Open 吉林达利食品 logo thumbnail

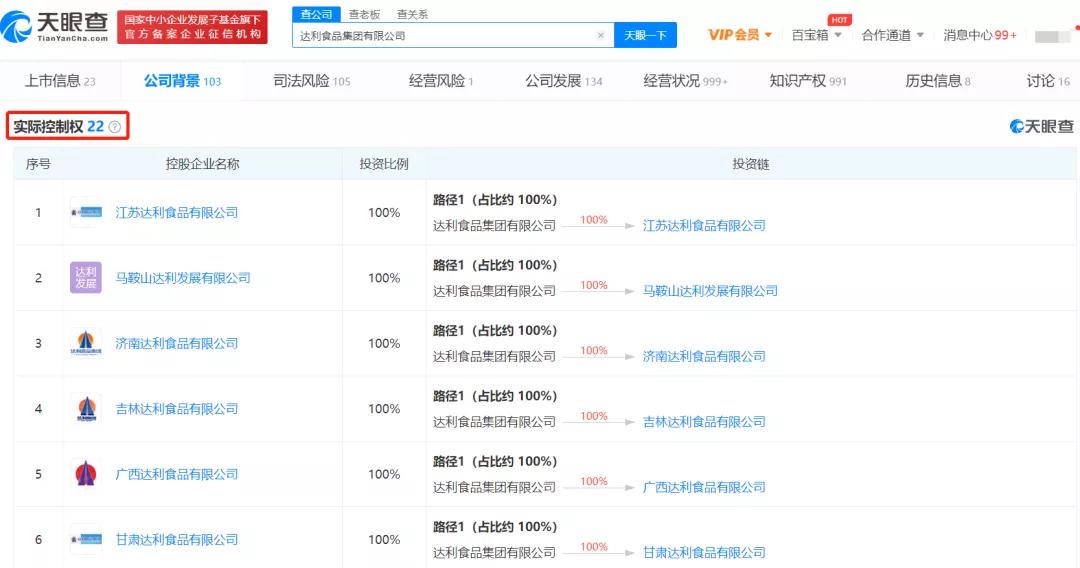(x=86, y=408)
